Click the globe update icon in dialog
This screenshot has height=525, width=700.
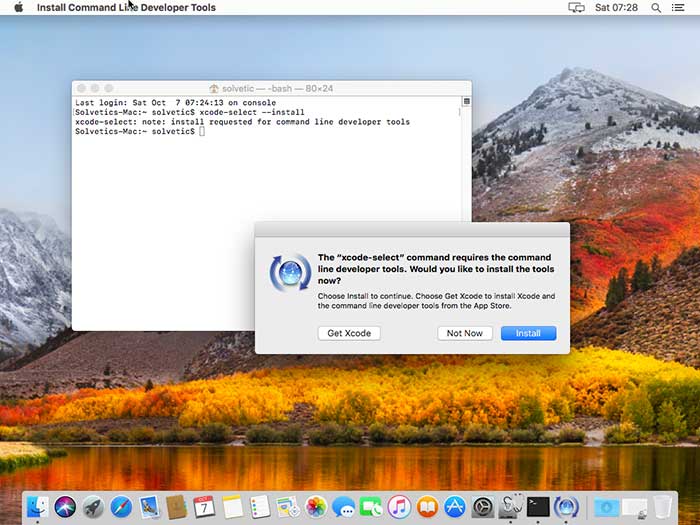pos(290,272)
